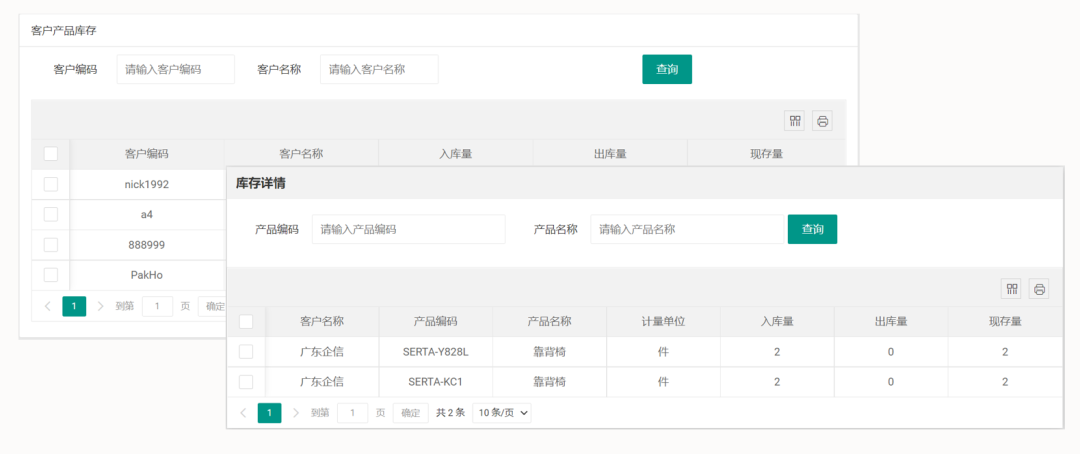Select page 1 in 客户产品库存 pagination
1080x454 pixels.
[74, 306]
